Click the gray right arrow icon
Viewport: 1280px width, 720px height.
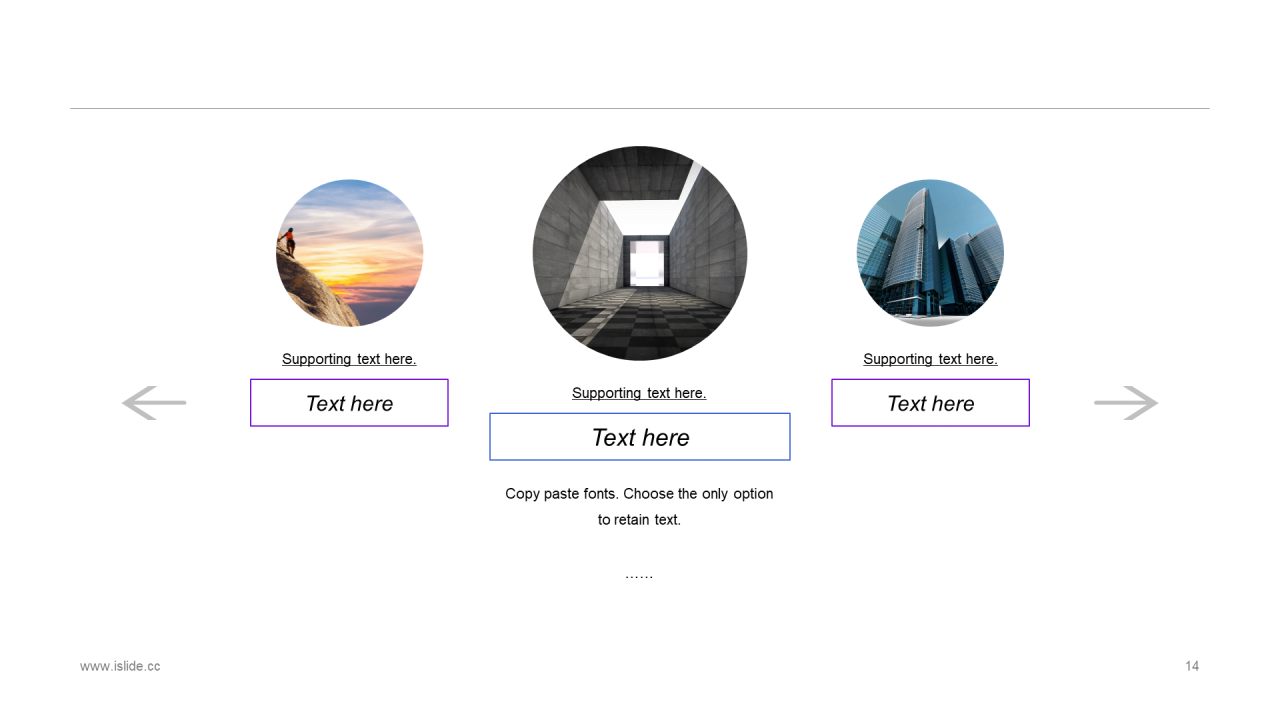[x=1126, y=403]
